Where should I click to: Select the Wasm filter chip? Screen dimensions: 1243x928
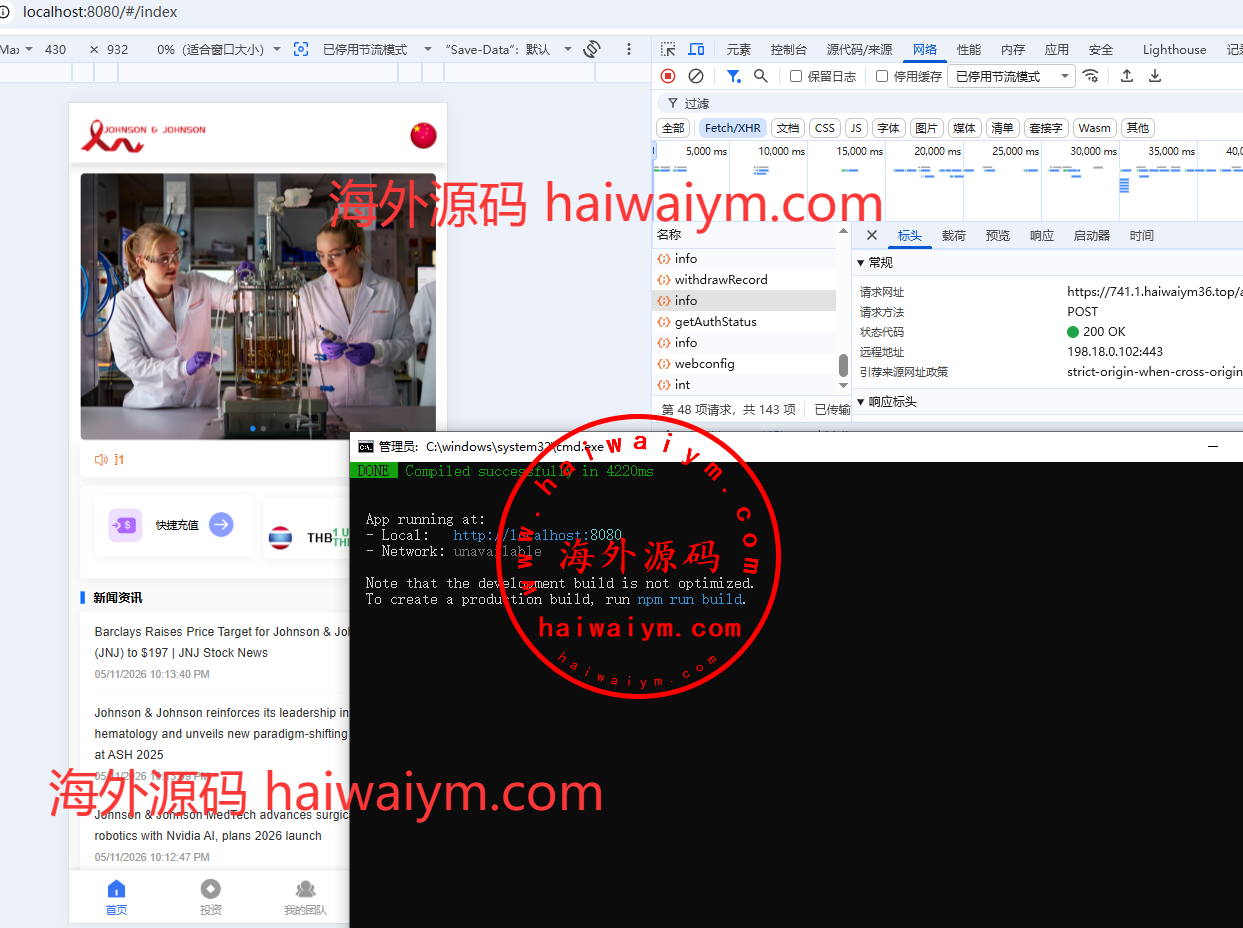click(1095, 128)
